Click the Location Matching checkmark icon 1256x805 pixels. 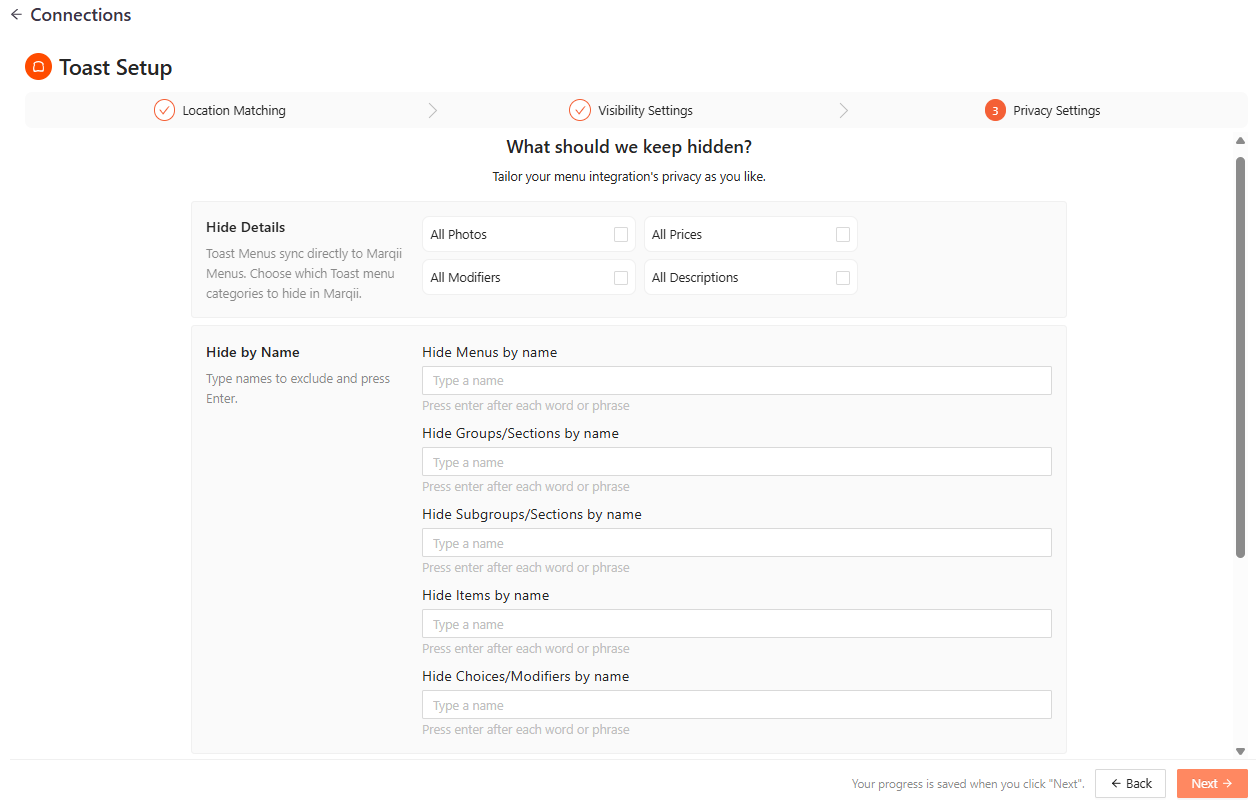[165, 110]
